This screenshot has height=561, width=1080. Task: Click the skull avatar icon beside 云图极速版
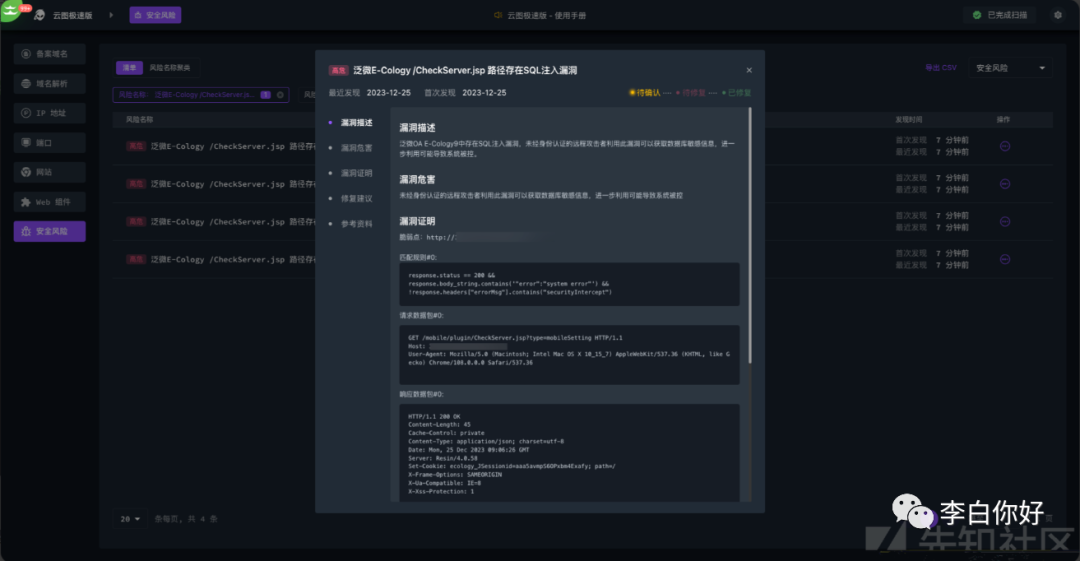pos(40,15)
